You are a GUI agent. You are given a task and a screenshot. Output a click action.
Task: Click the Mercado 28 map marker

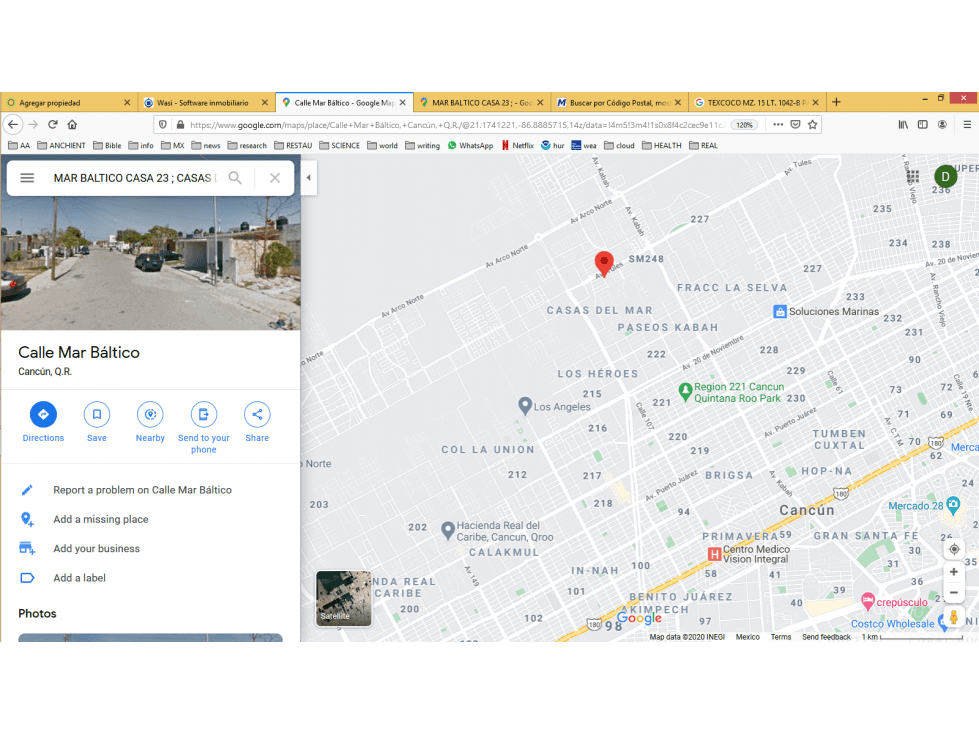tap(953, 505)
